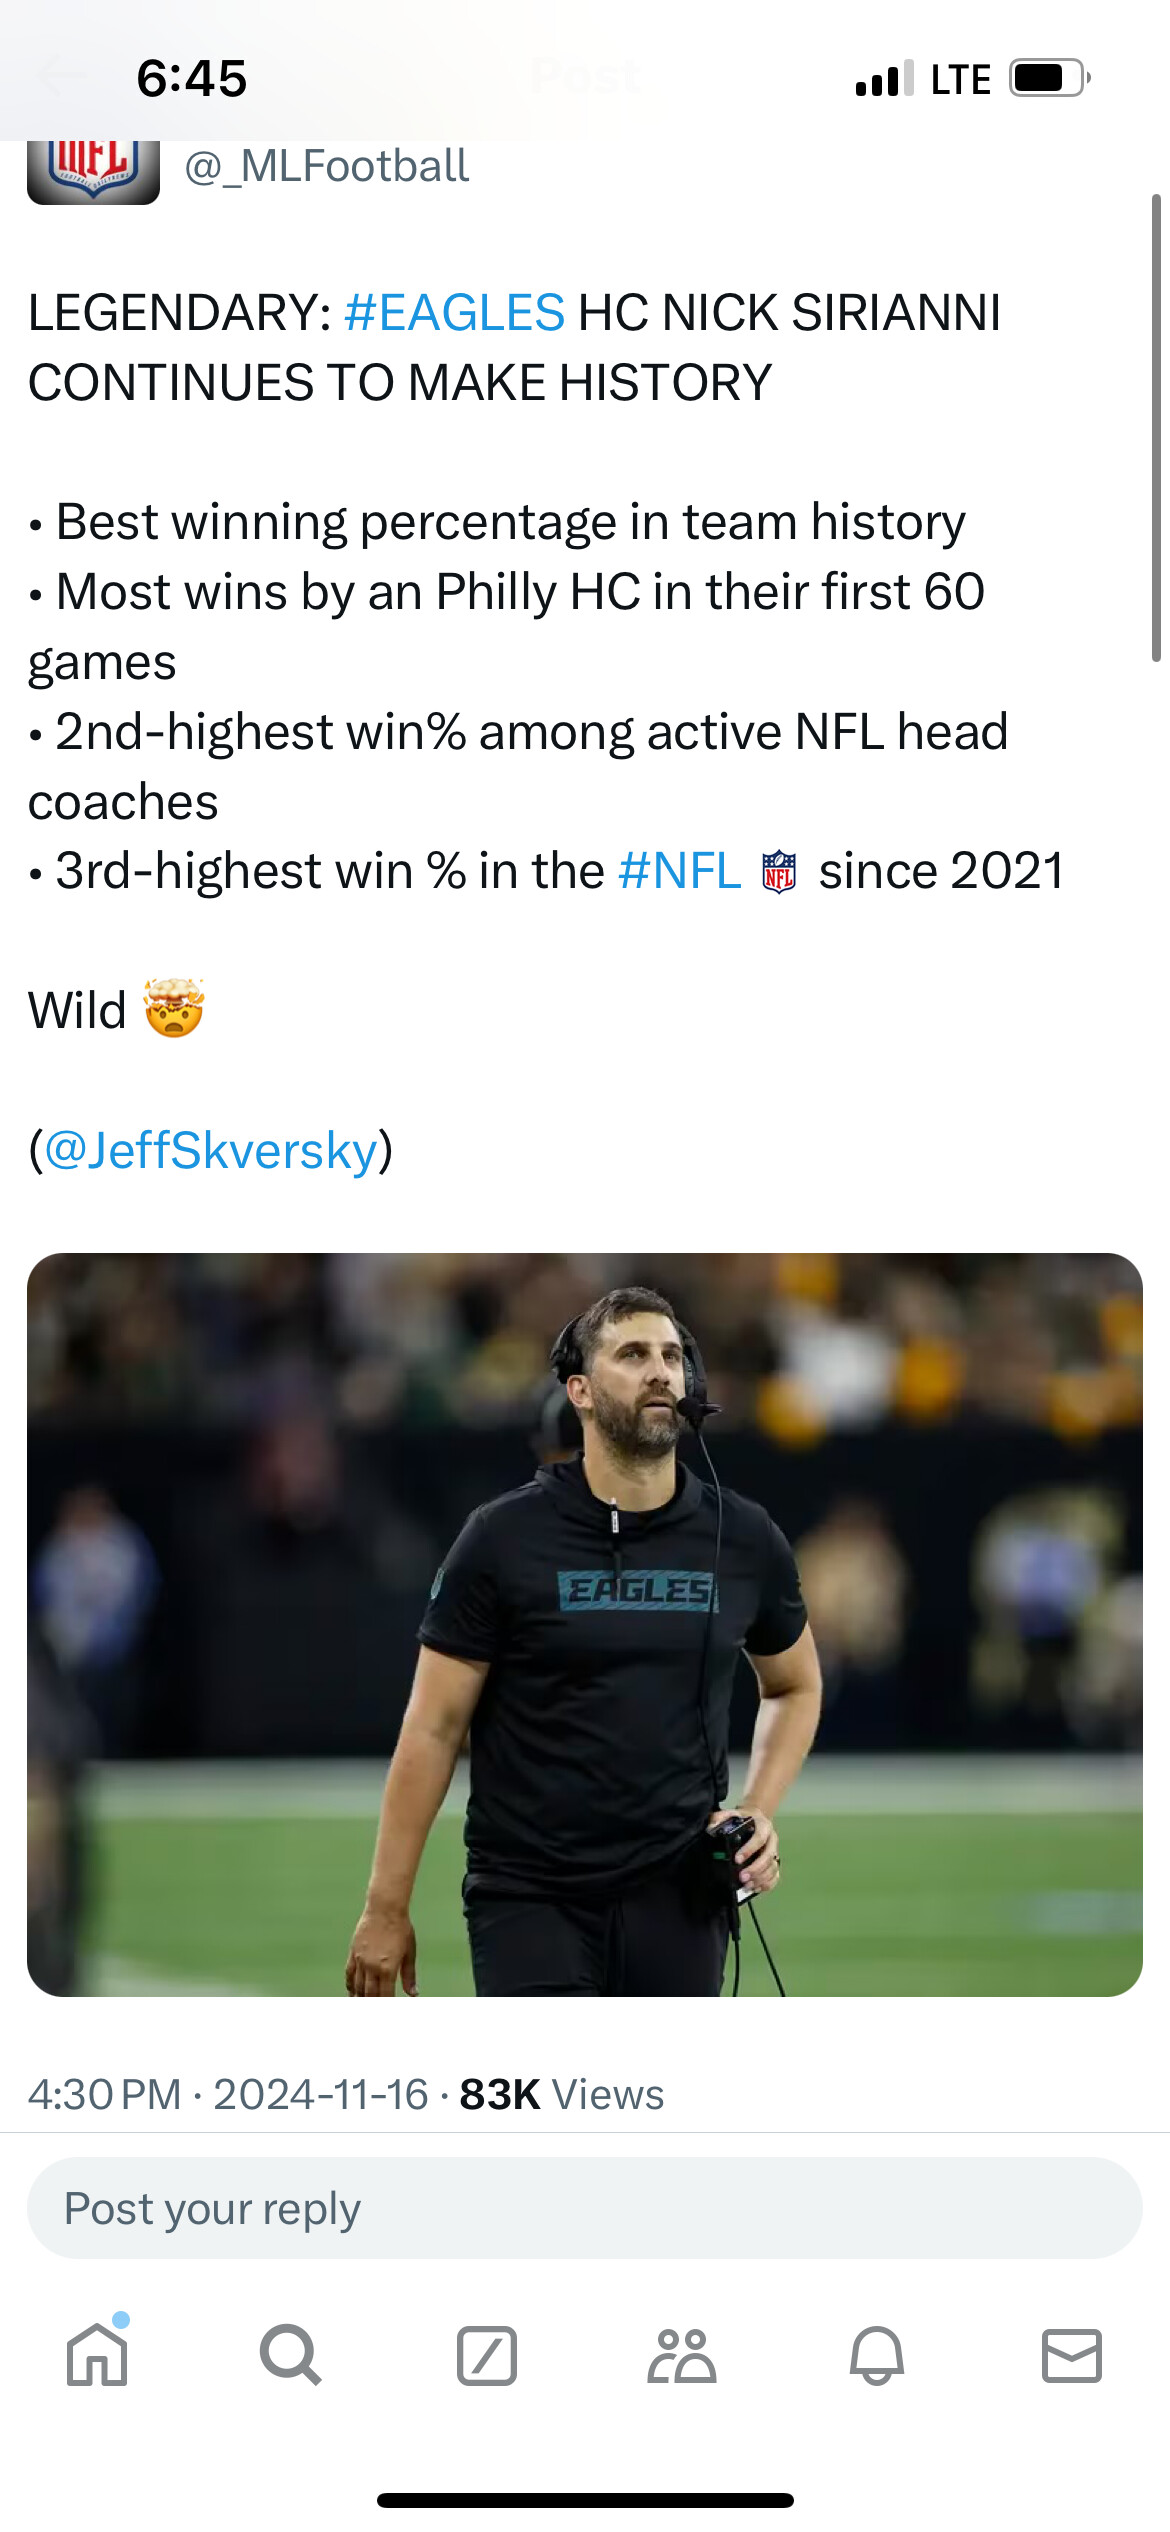Open the #EAGLES hashtag
1170x2532 pixels.
coord(454,313)
